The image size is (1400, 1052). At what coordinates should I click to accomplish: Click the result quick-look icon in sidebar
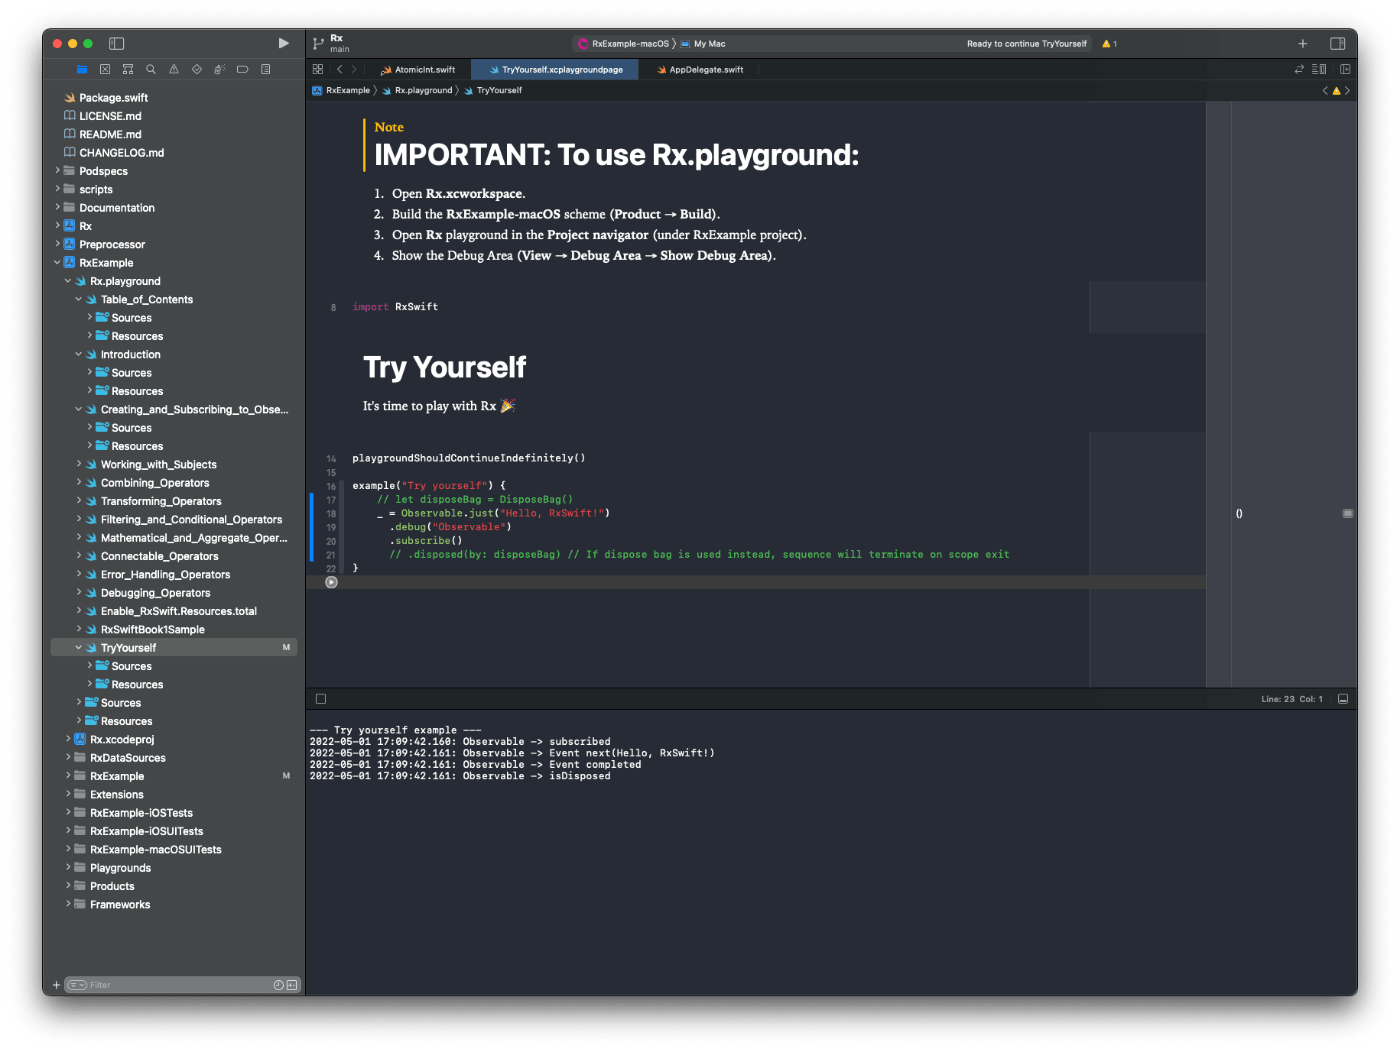point(1347,513)
